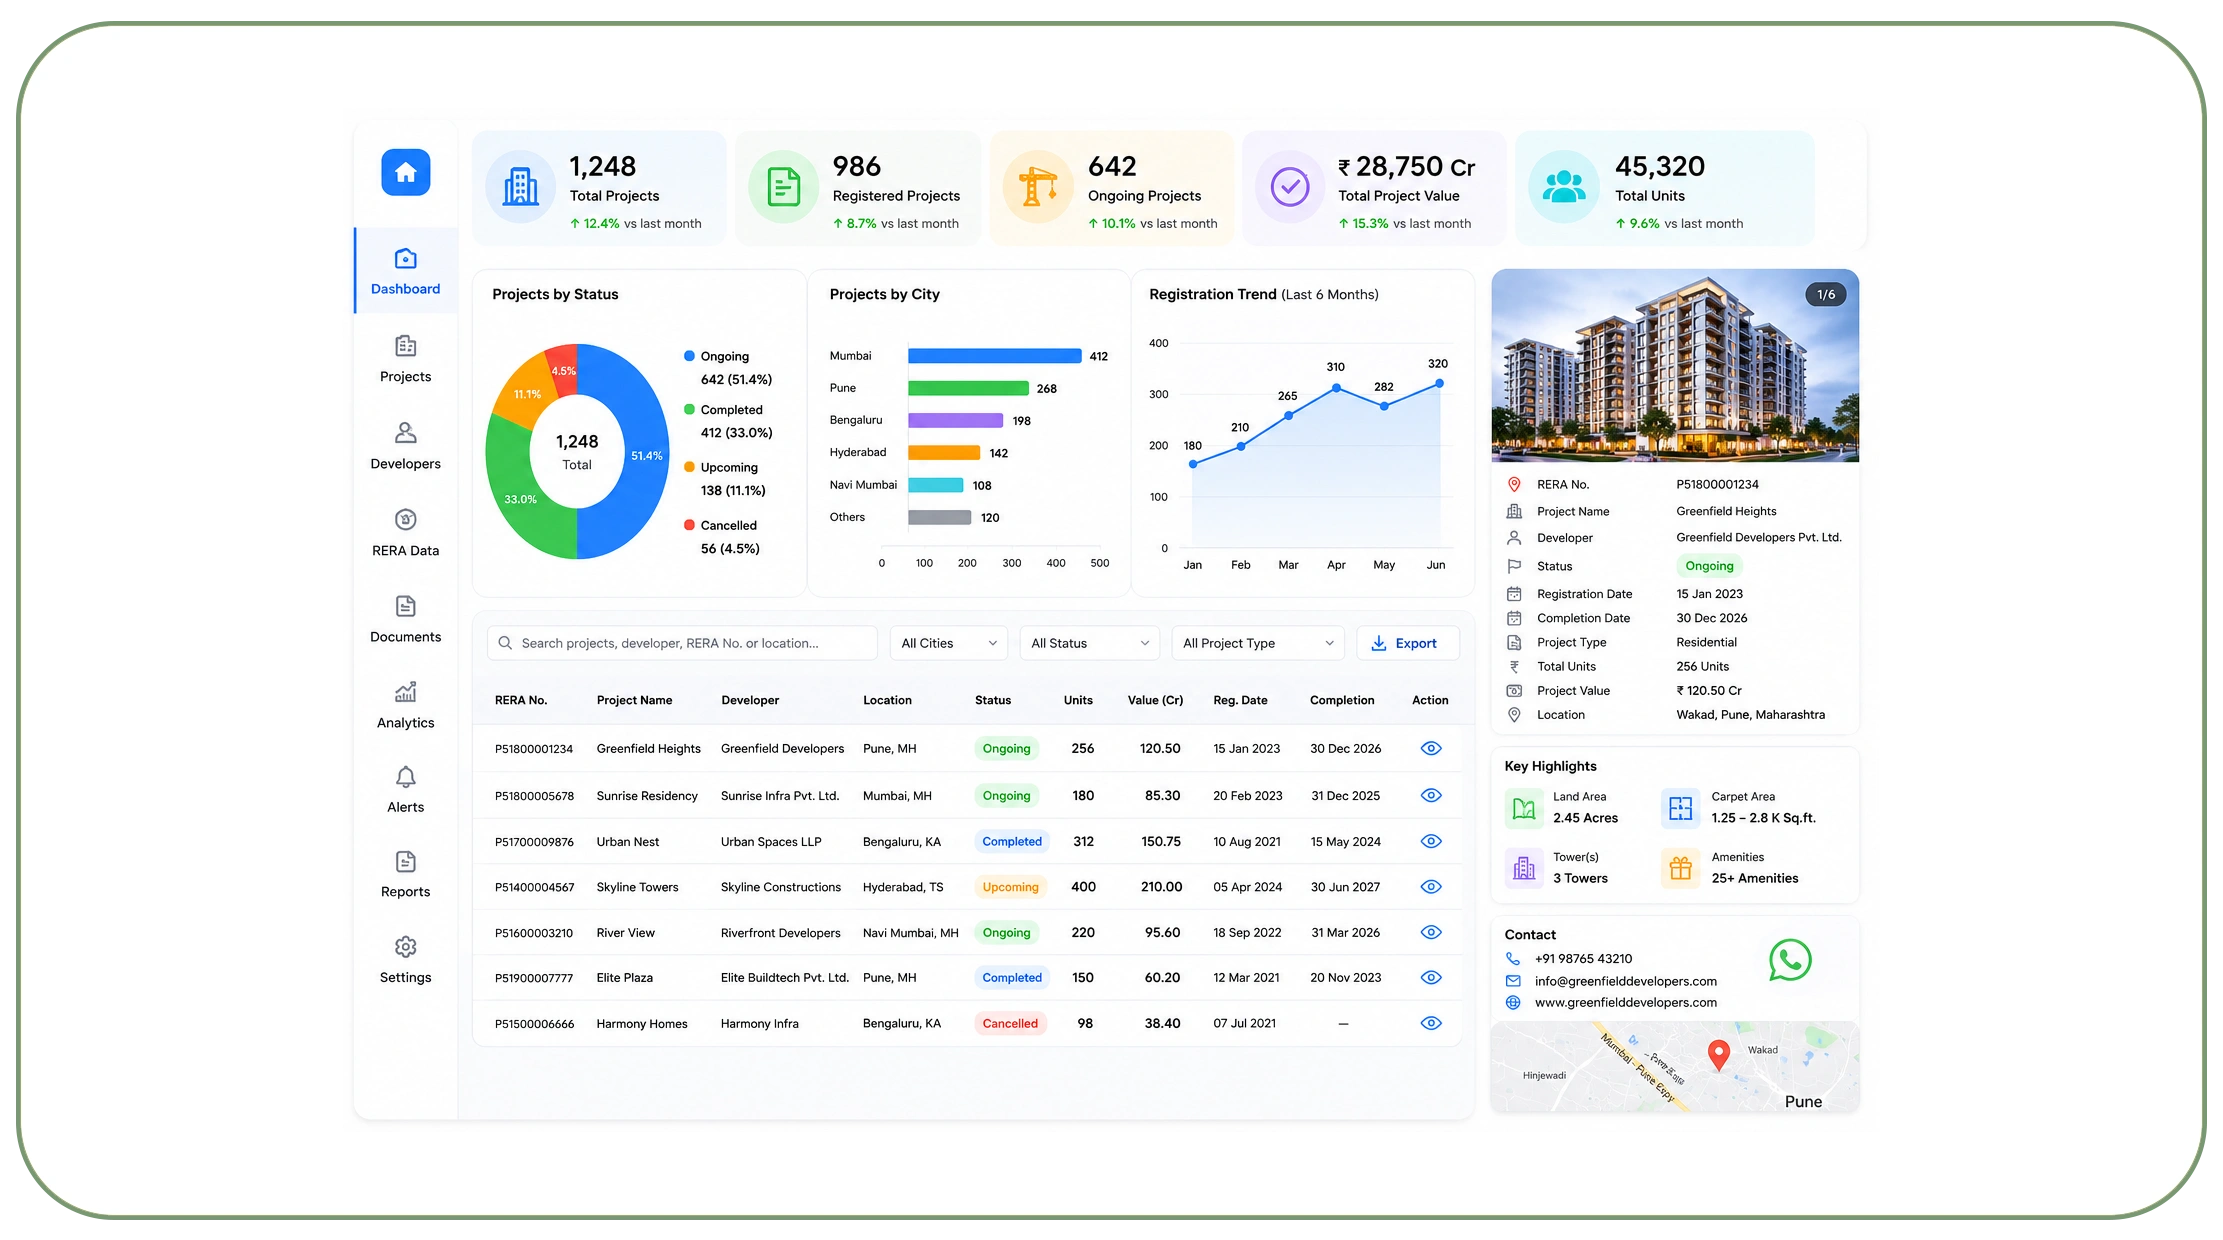2223x1240 pixels.
Task: Click the red map pin marker
Action: [1718, 1054]
